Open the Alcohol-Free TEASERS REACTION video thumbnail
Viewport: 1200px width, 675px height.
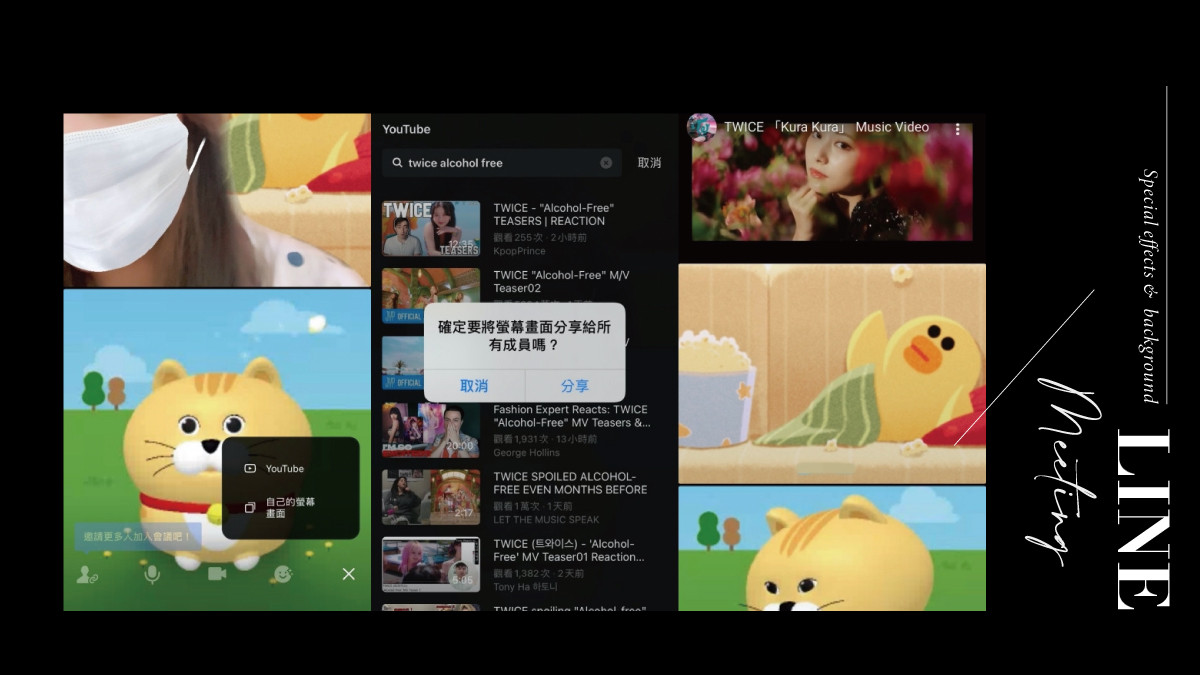(x=431, y=229)
